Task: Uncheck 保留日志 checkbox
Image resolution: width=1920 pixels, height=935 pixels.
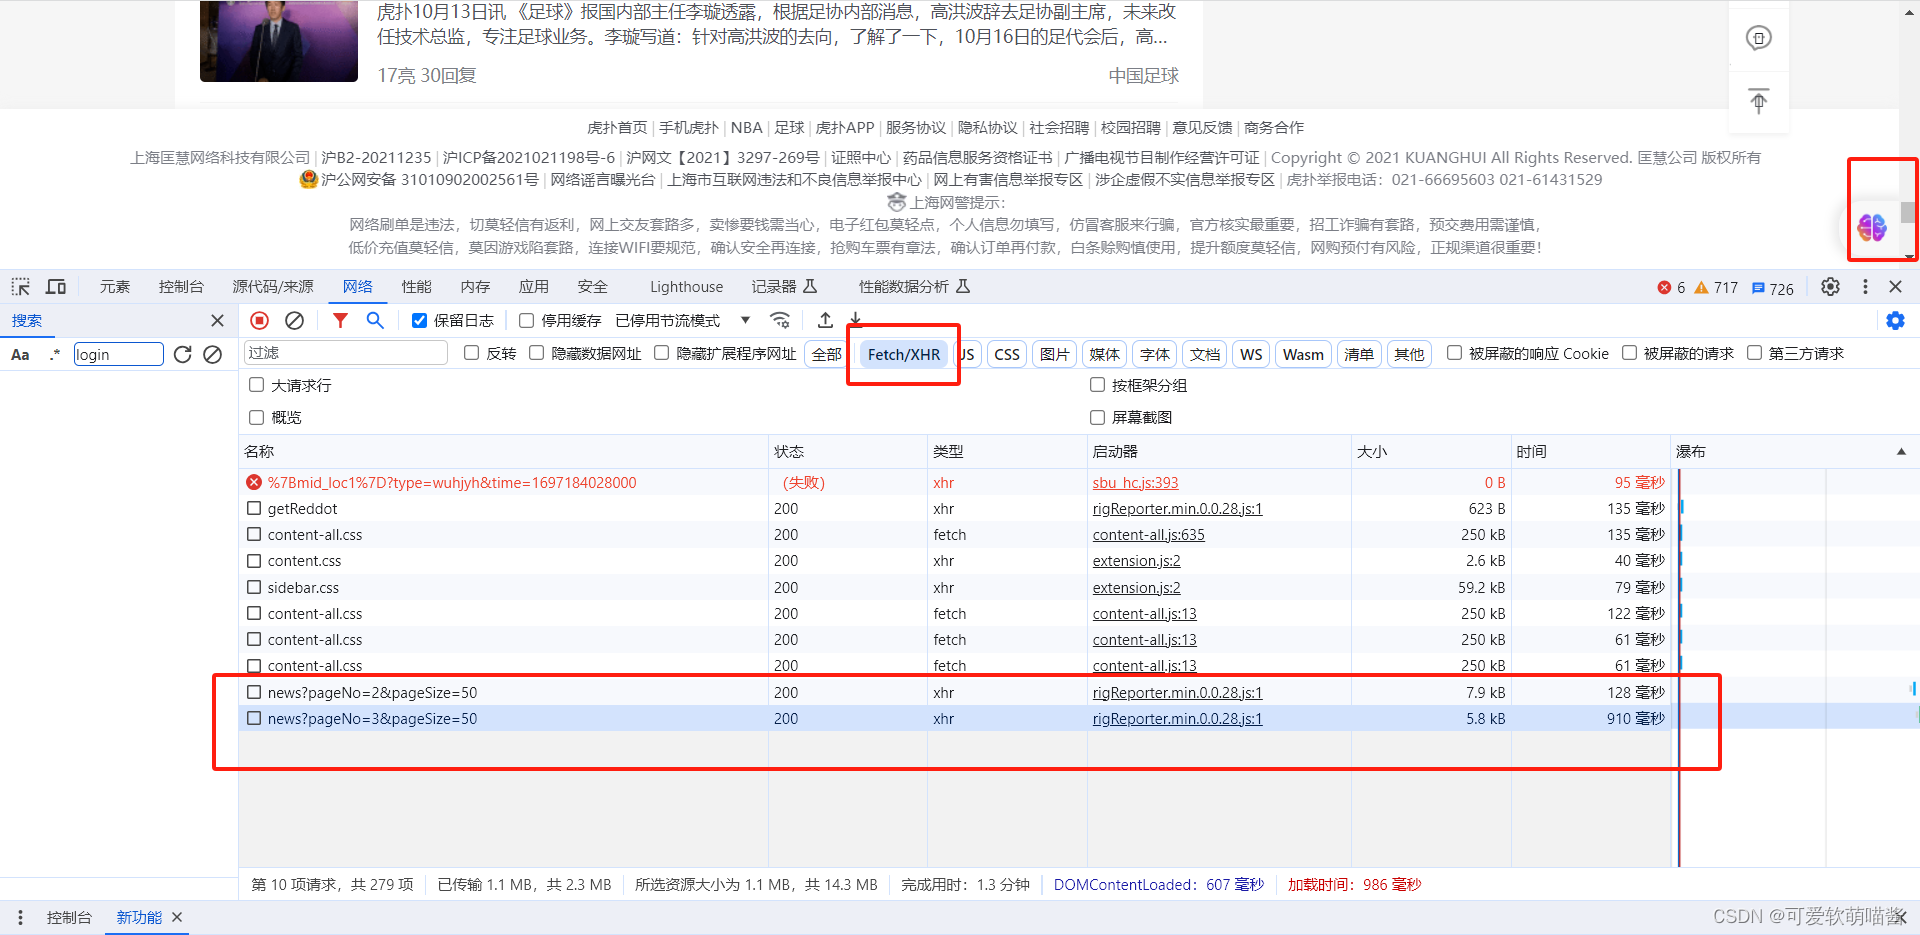Action: 420,321
